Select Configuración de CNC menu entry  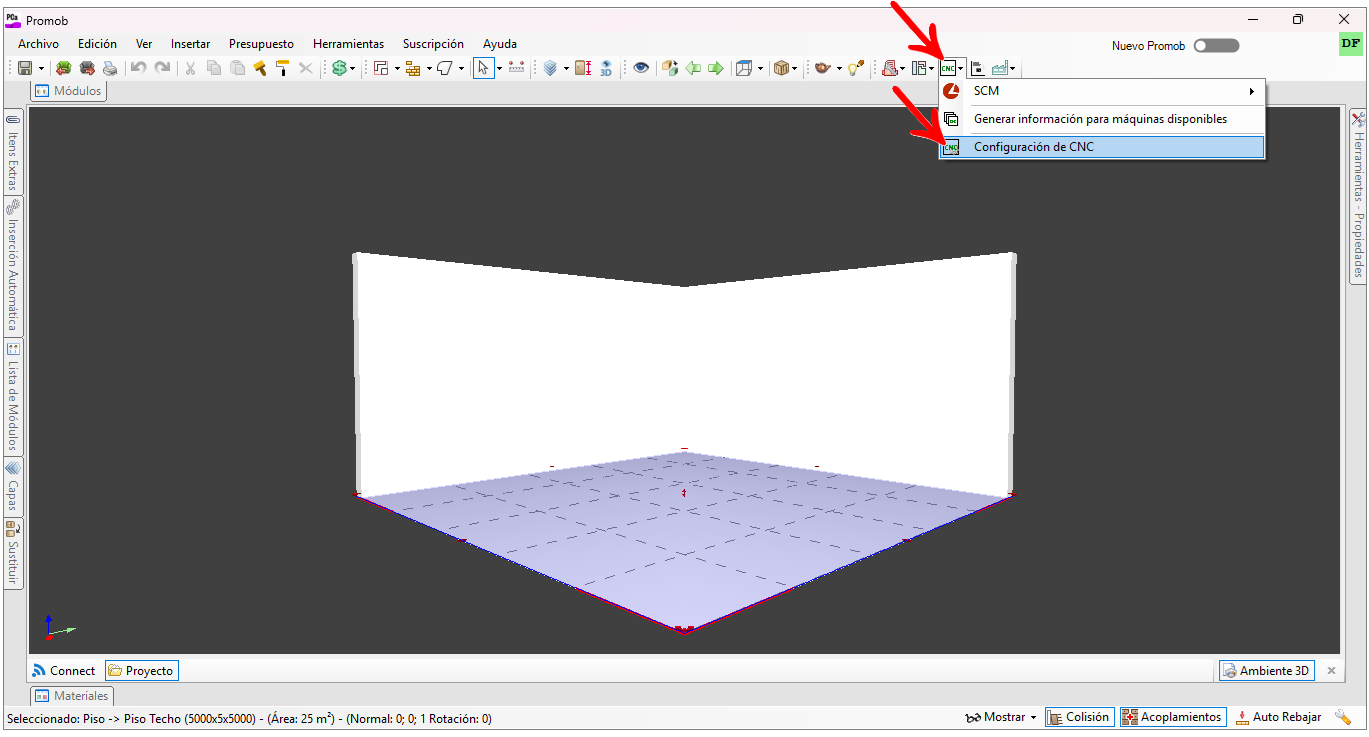tap(1102, 147)
